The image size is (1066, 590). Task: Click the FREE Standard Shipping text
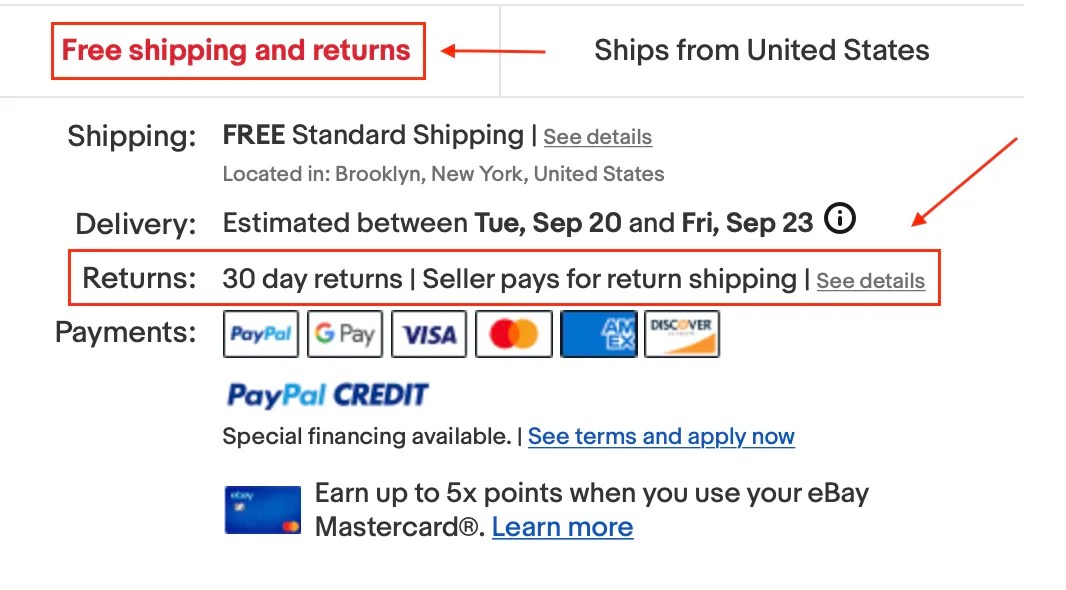(372, 135)
